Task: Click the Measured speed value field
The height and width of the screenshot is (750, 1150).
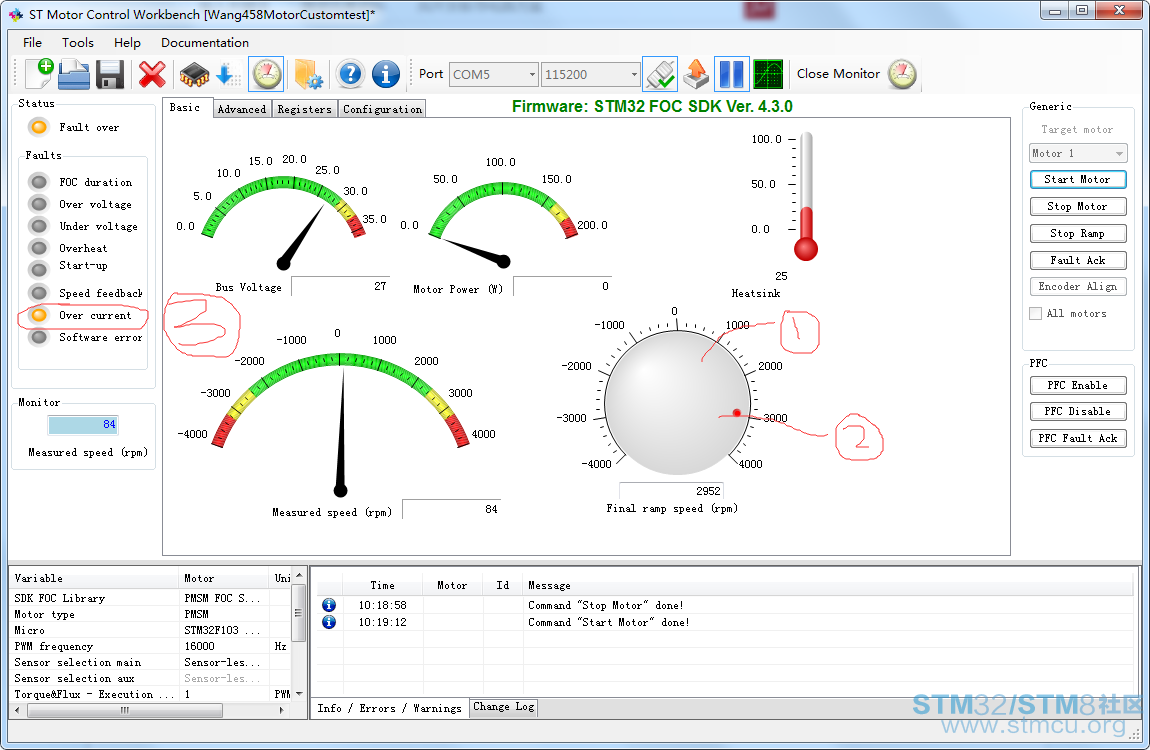Action: coord(452,509)
